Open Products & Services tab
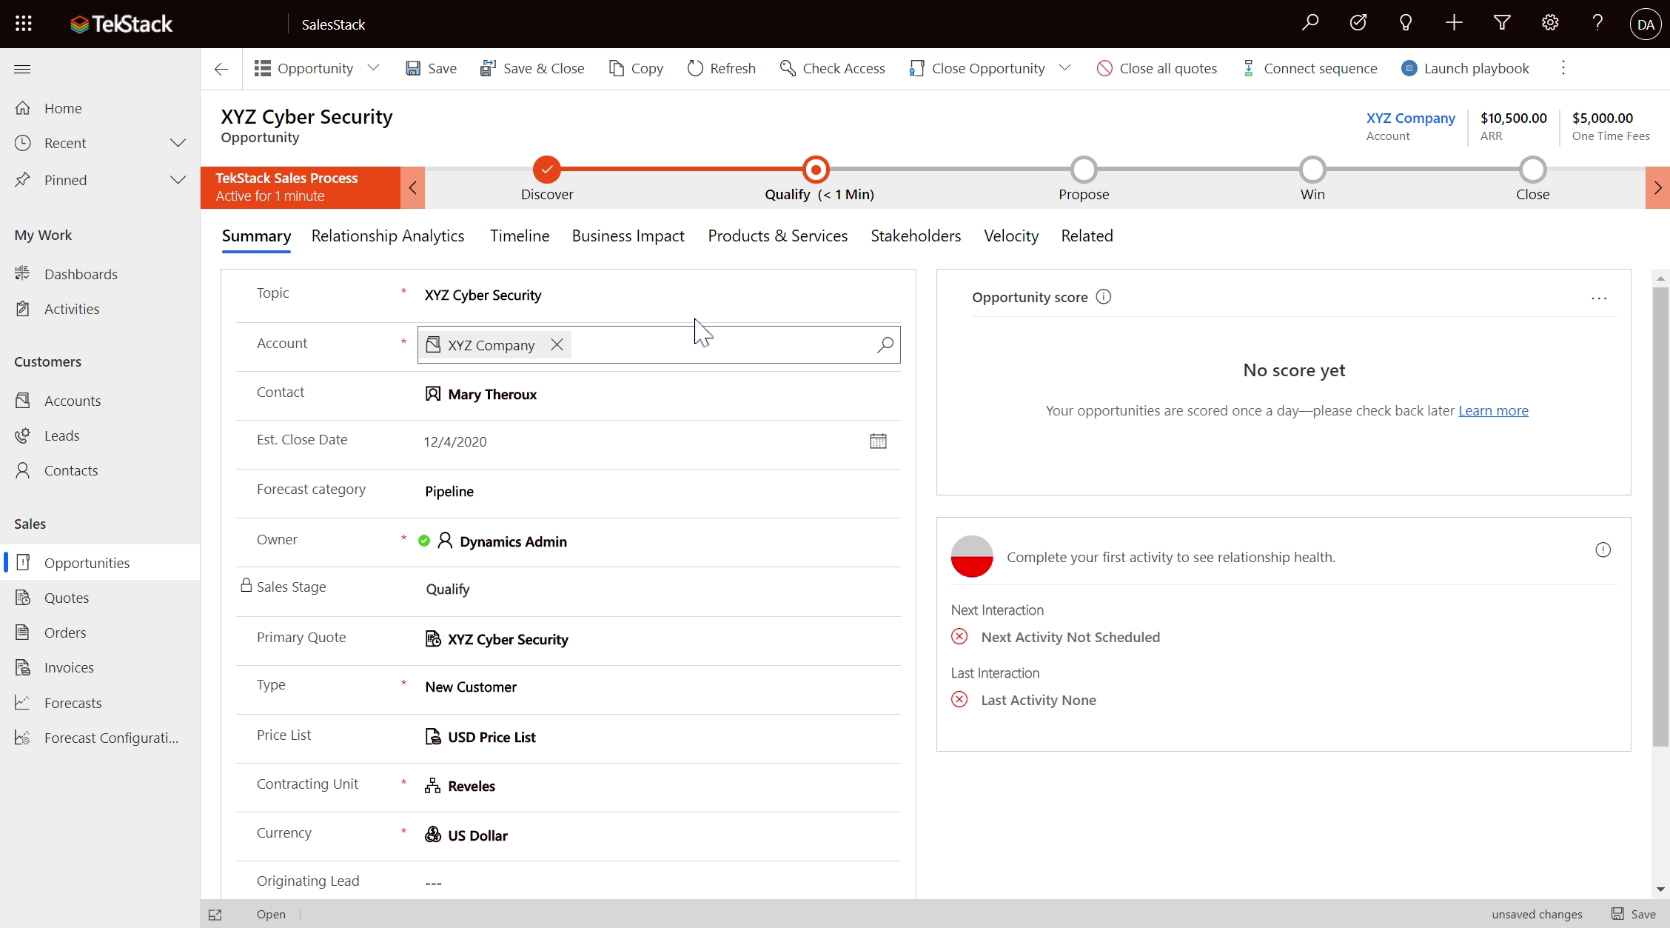Image resolution: width=1670 pixels, height=928 pixels. click(x=778, y=236)
